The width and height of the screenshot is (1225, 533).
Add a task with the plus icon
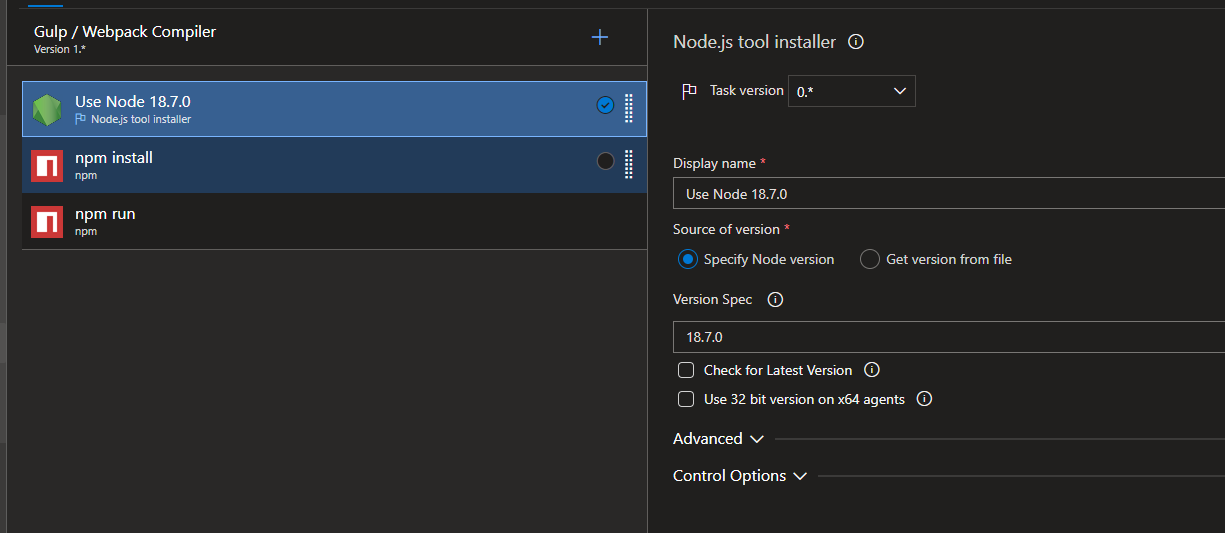[600, 38]
